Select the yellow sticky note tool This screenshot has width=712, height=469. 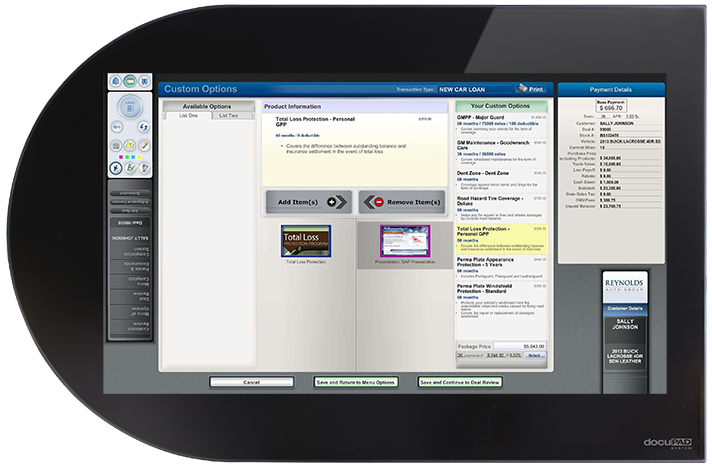click(x=130, y=145)
